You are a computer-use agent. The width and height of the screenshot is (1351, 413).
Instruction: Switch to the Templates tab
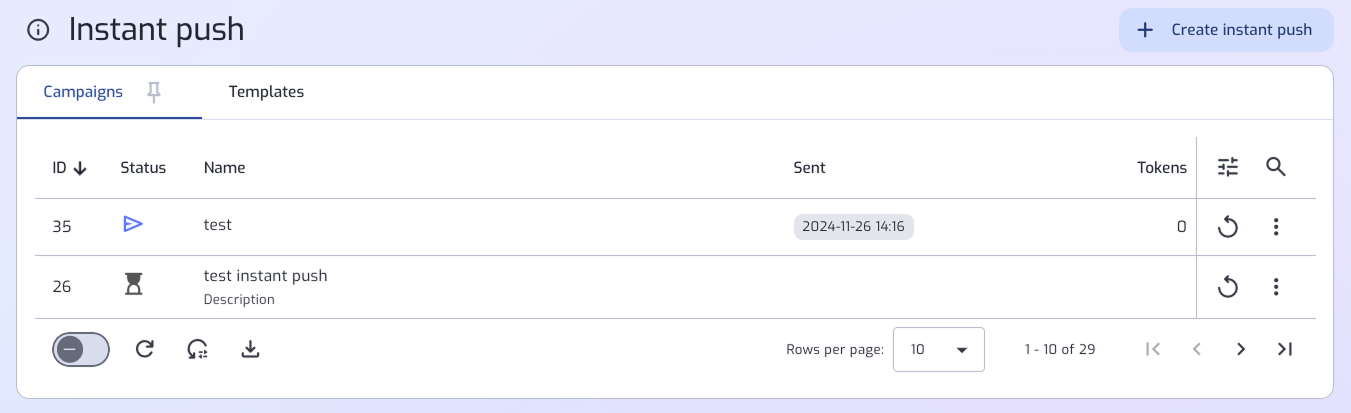tap(266, 92)
